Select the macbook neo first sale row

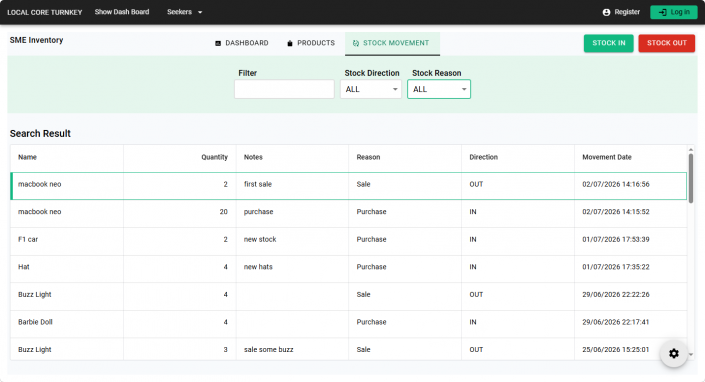348,186
